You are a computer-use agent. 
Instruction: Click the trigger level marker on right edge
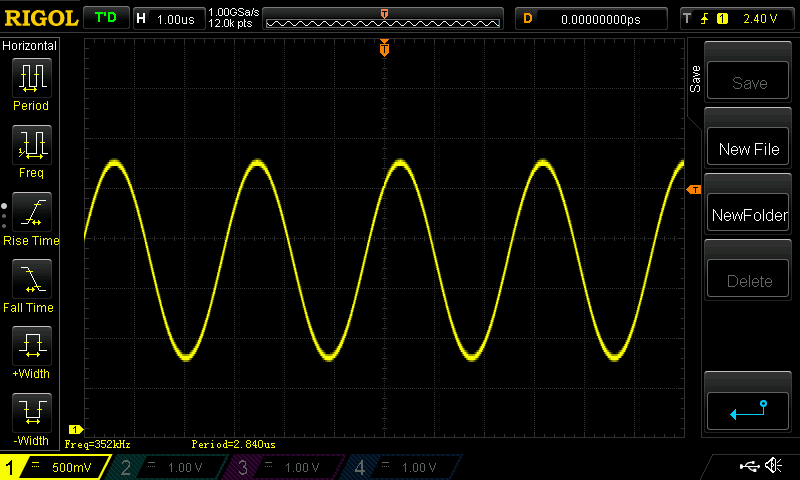coord(694,190)
